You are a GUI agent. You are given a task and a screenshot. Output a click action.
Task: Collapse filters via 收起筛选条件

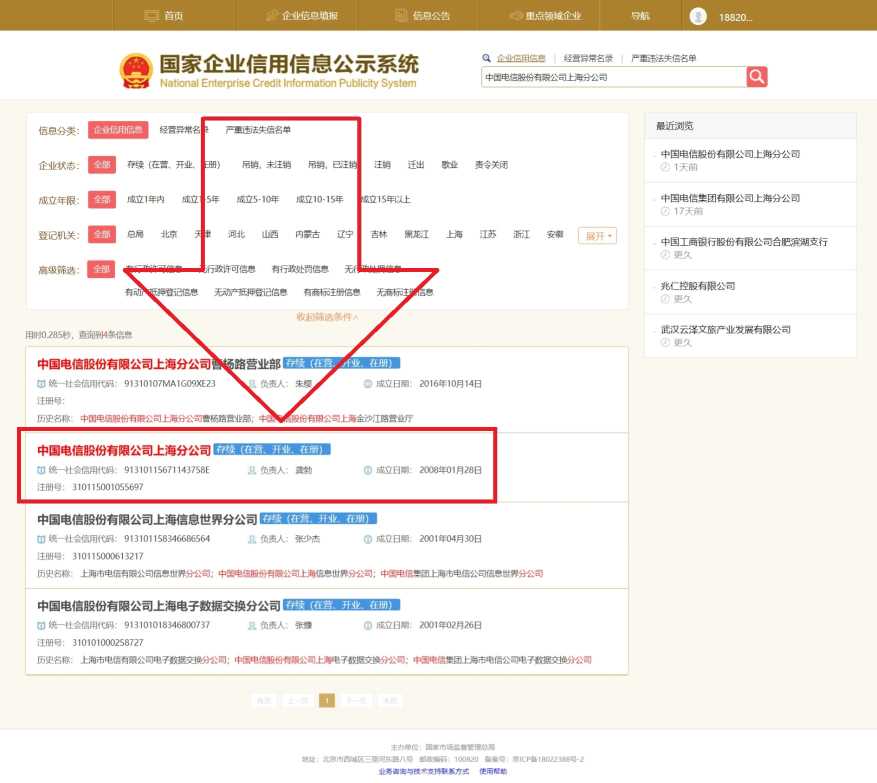327,317
